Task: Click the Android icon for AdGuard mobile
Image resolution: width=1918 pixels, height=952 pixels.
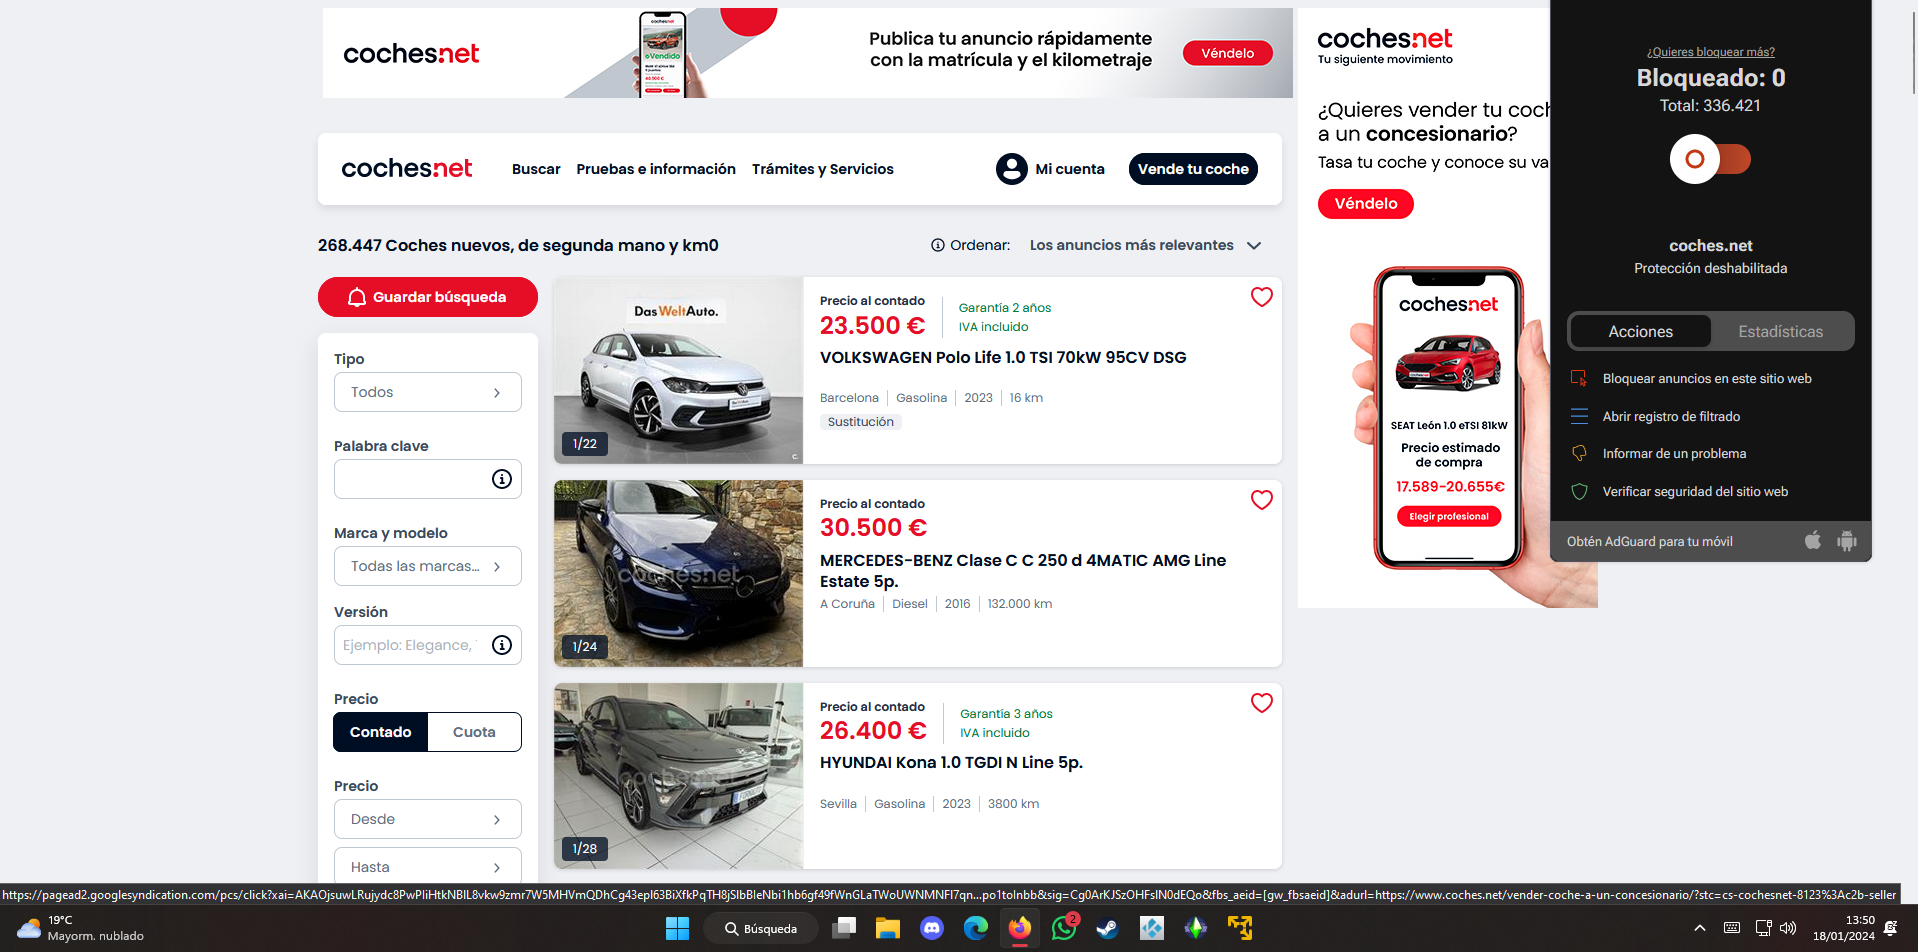Action: 1848,541
